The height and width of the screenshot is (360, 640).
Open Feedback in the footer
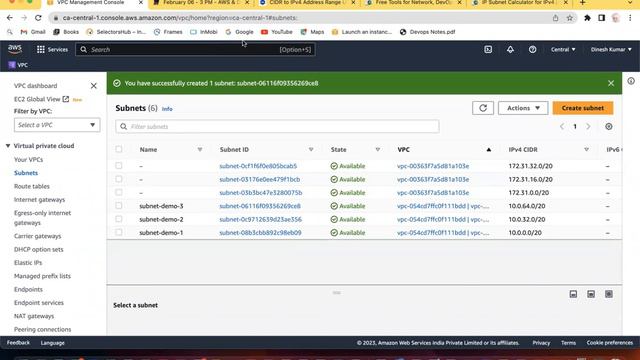pos(18,343)
